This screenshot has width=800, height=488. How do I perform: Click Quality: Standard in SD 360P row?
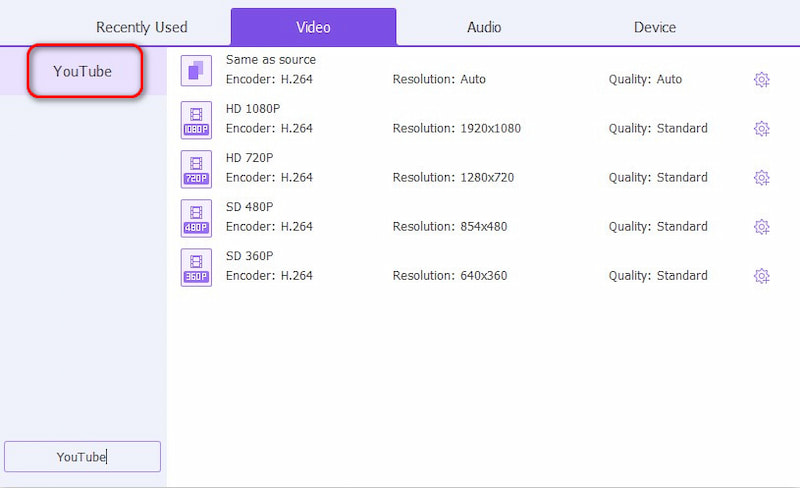(658, 275)
